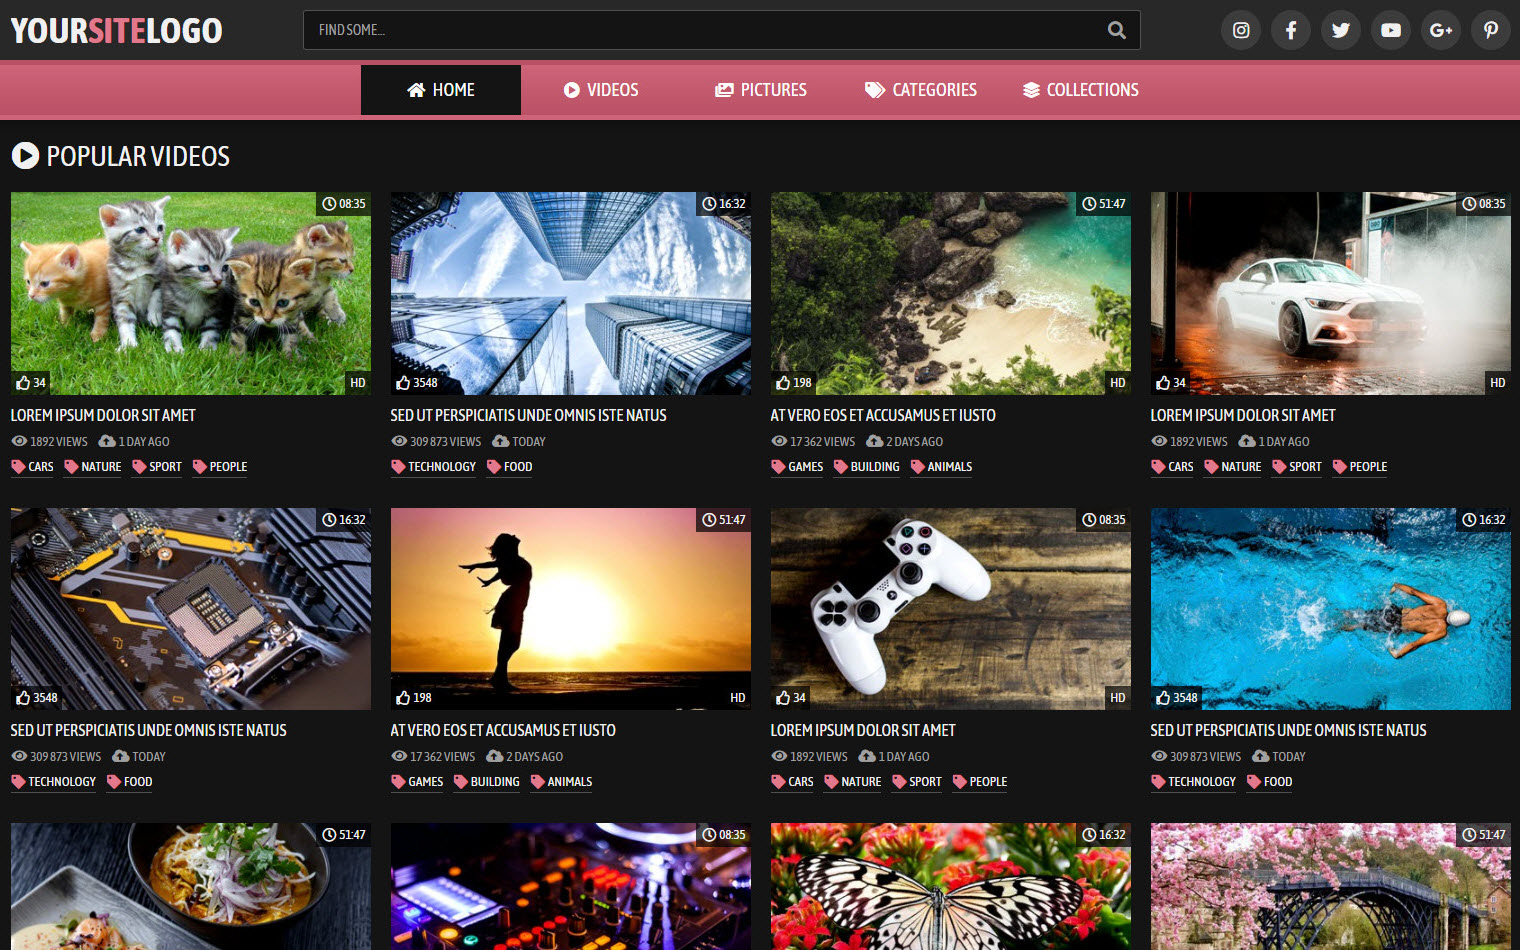Open the YouTube social icon
Image resolution: width=1520 pixels, height=950 pixels.
pyautogui.click(x=1391, y=30)
